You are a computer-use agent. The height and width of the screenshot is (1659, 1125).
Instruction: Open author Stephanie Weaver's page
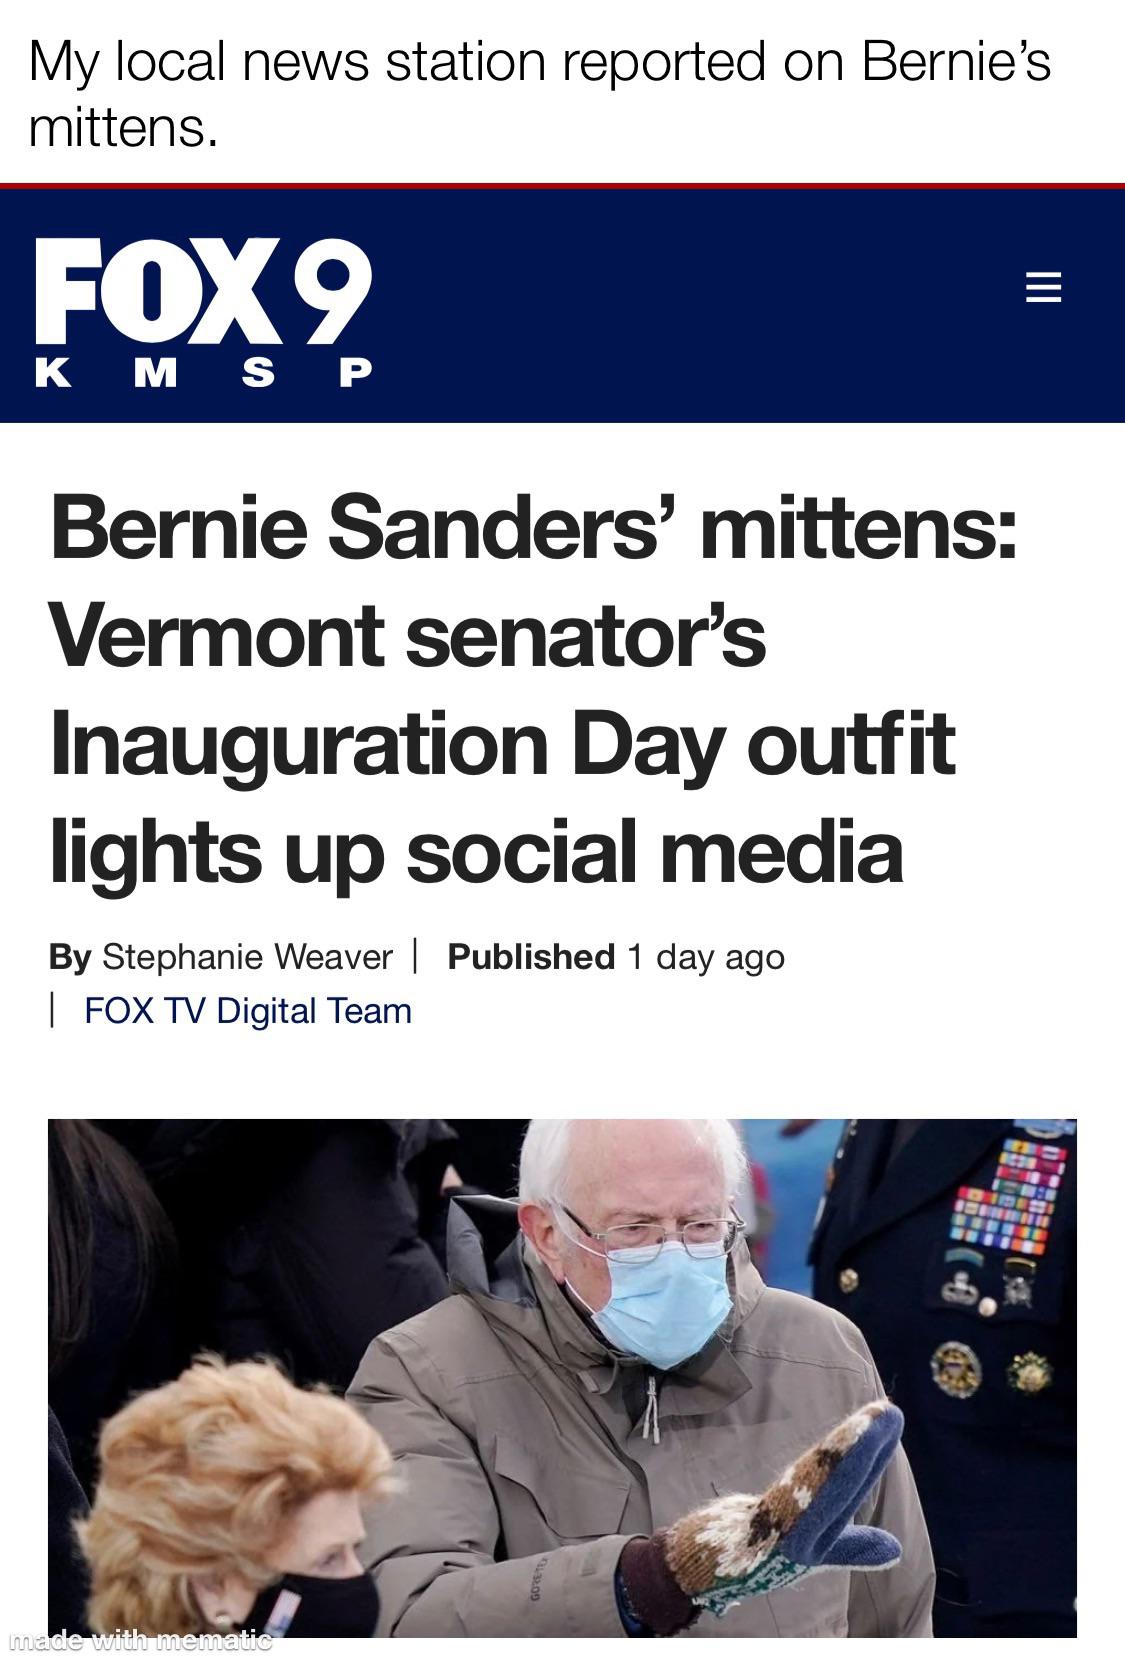click(x=247, y=957)
